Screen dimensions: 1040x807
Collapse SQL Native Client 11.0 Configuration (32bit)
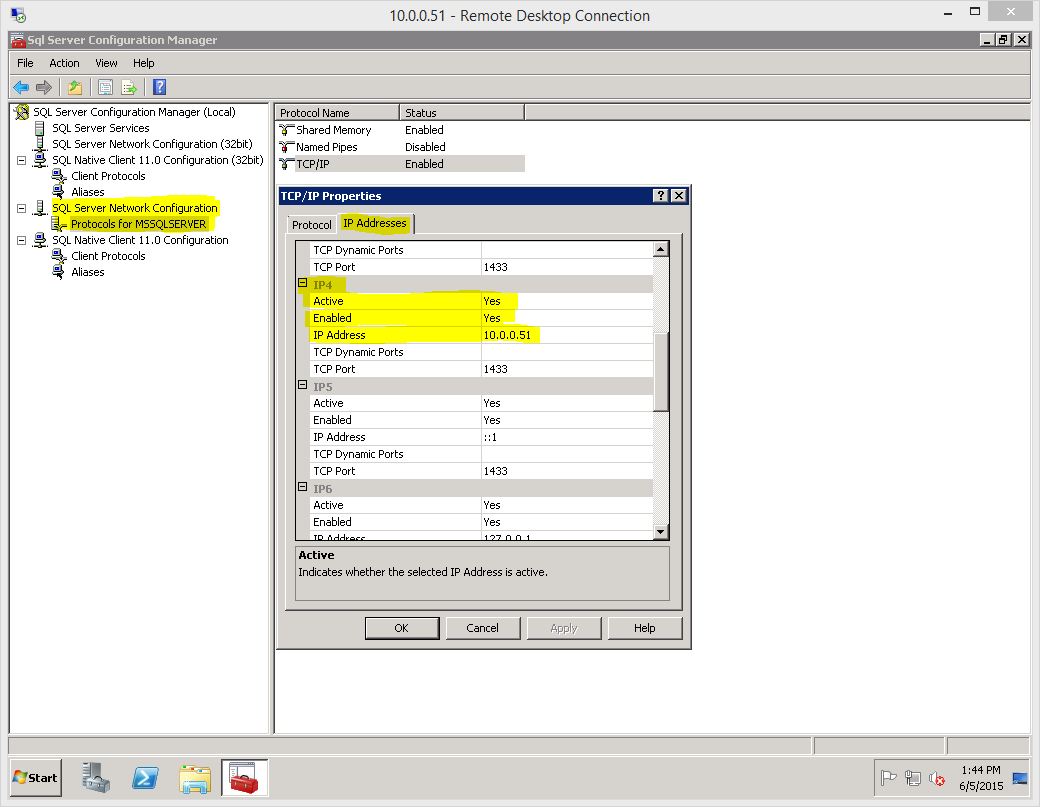(x=21, y=160)
